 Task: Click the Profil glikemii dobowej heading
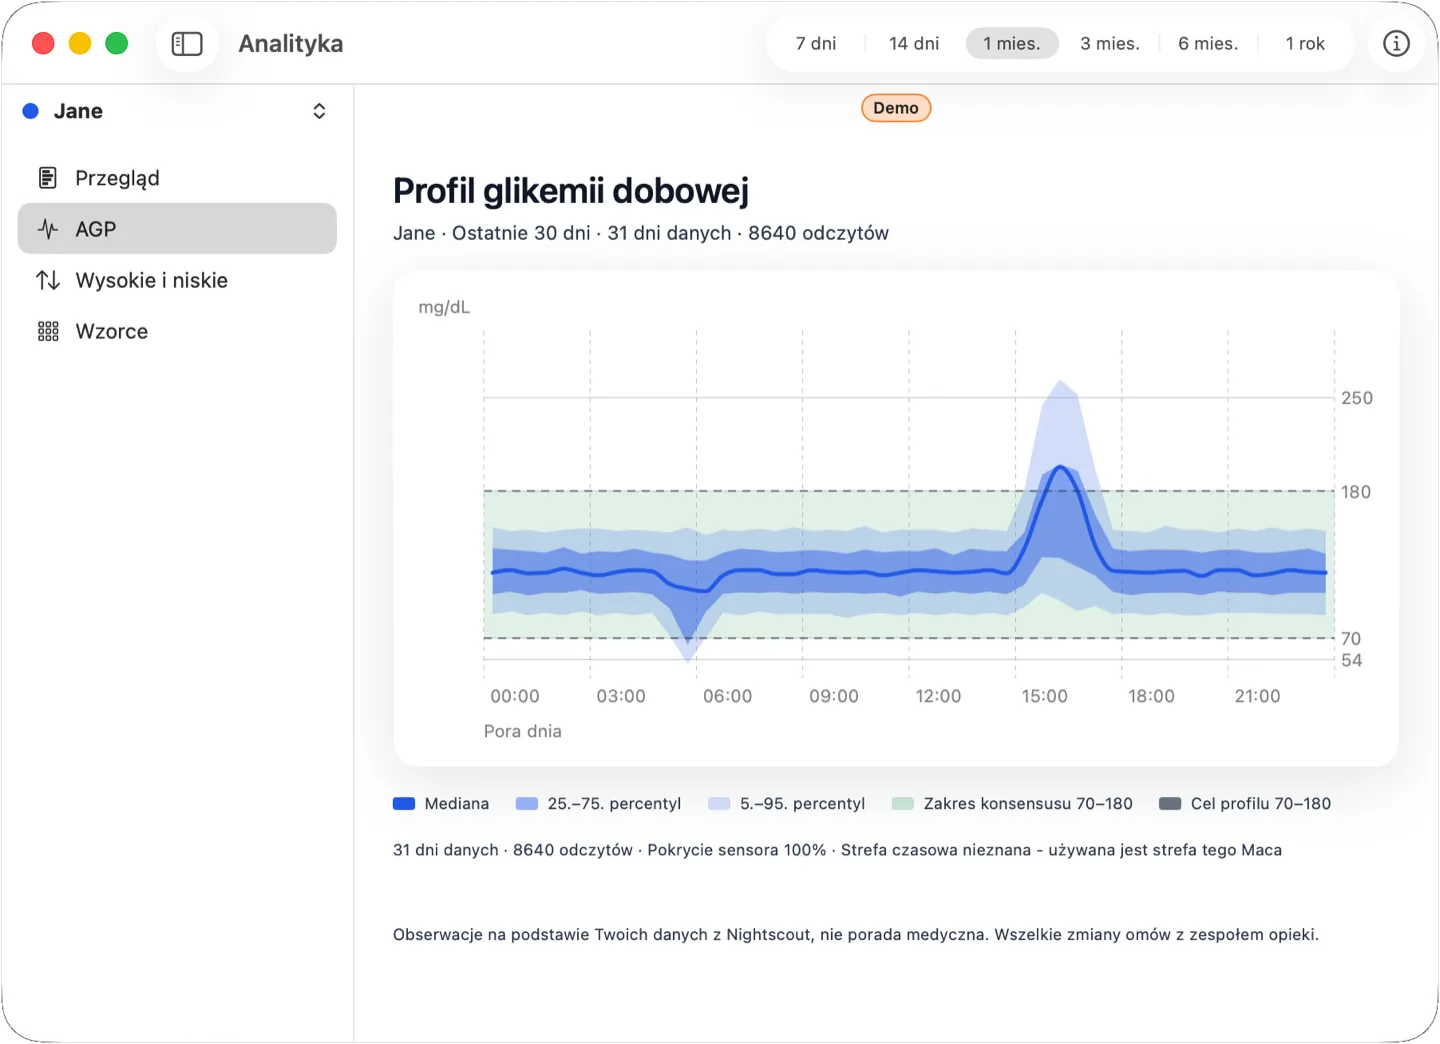point(571,190)
